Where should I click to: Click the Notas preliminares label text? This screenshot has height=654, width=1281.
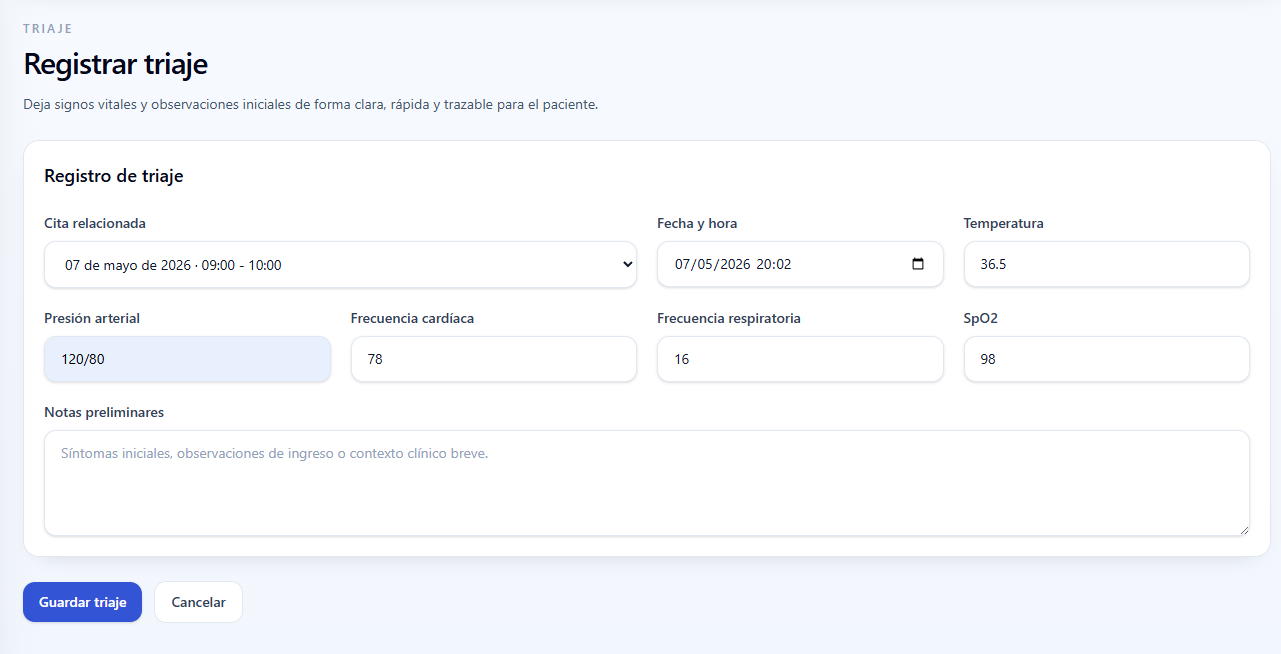(104, 412)
